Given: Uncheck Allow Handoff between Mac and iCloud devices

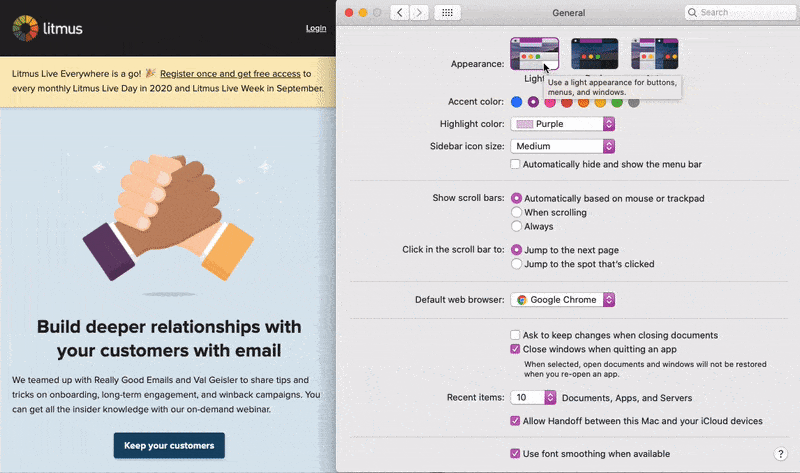Looking at the screenshot, I should (x=515, y=421).
